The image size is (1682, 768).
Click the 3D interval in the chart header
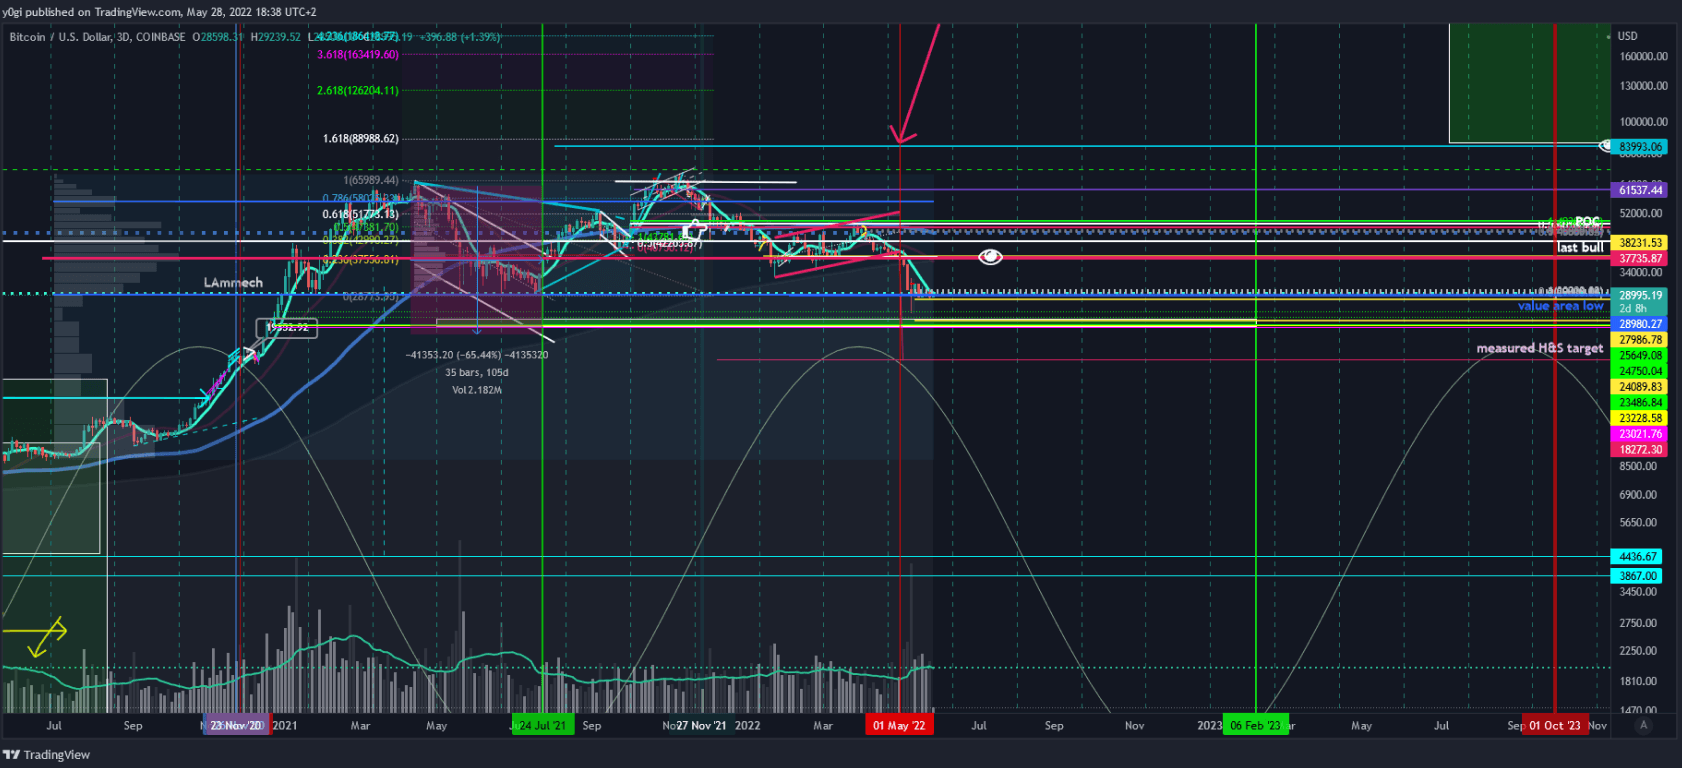tap(124, 37)
